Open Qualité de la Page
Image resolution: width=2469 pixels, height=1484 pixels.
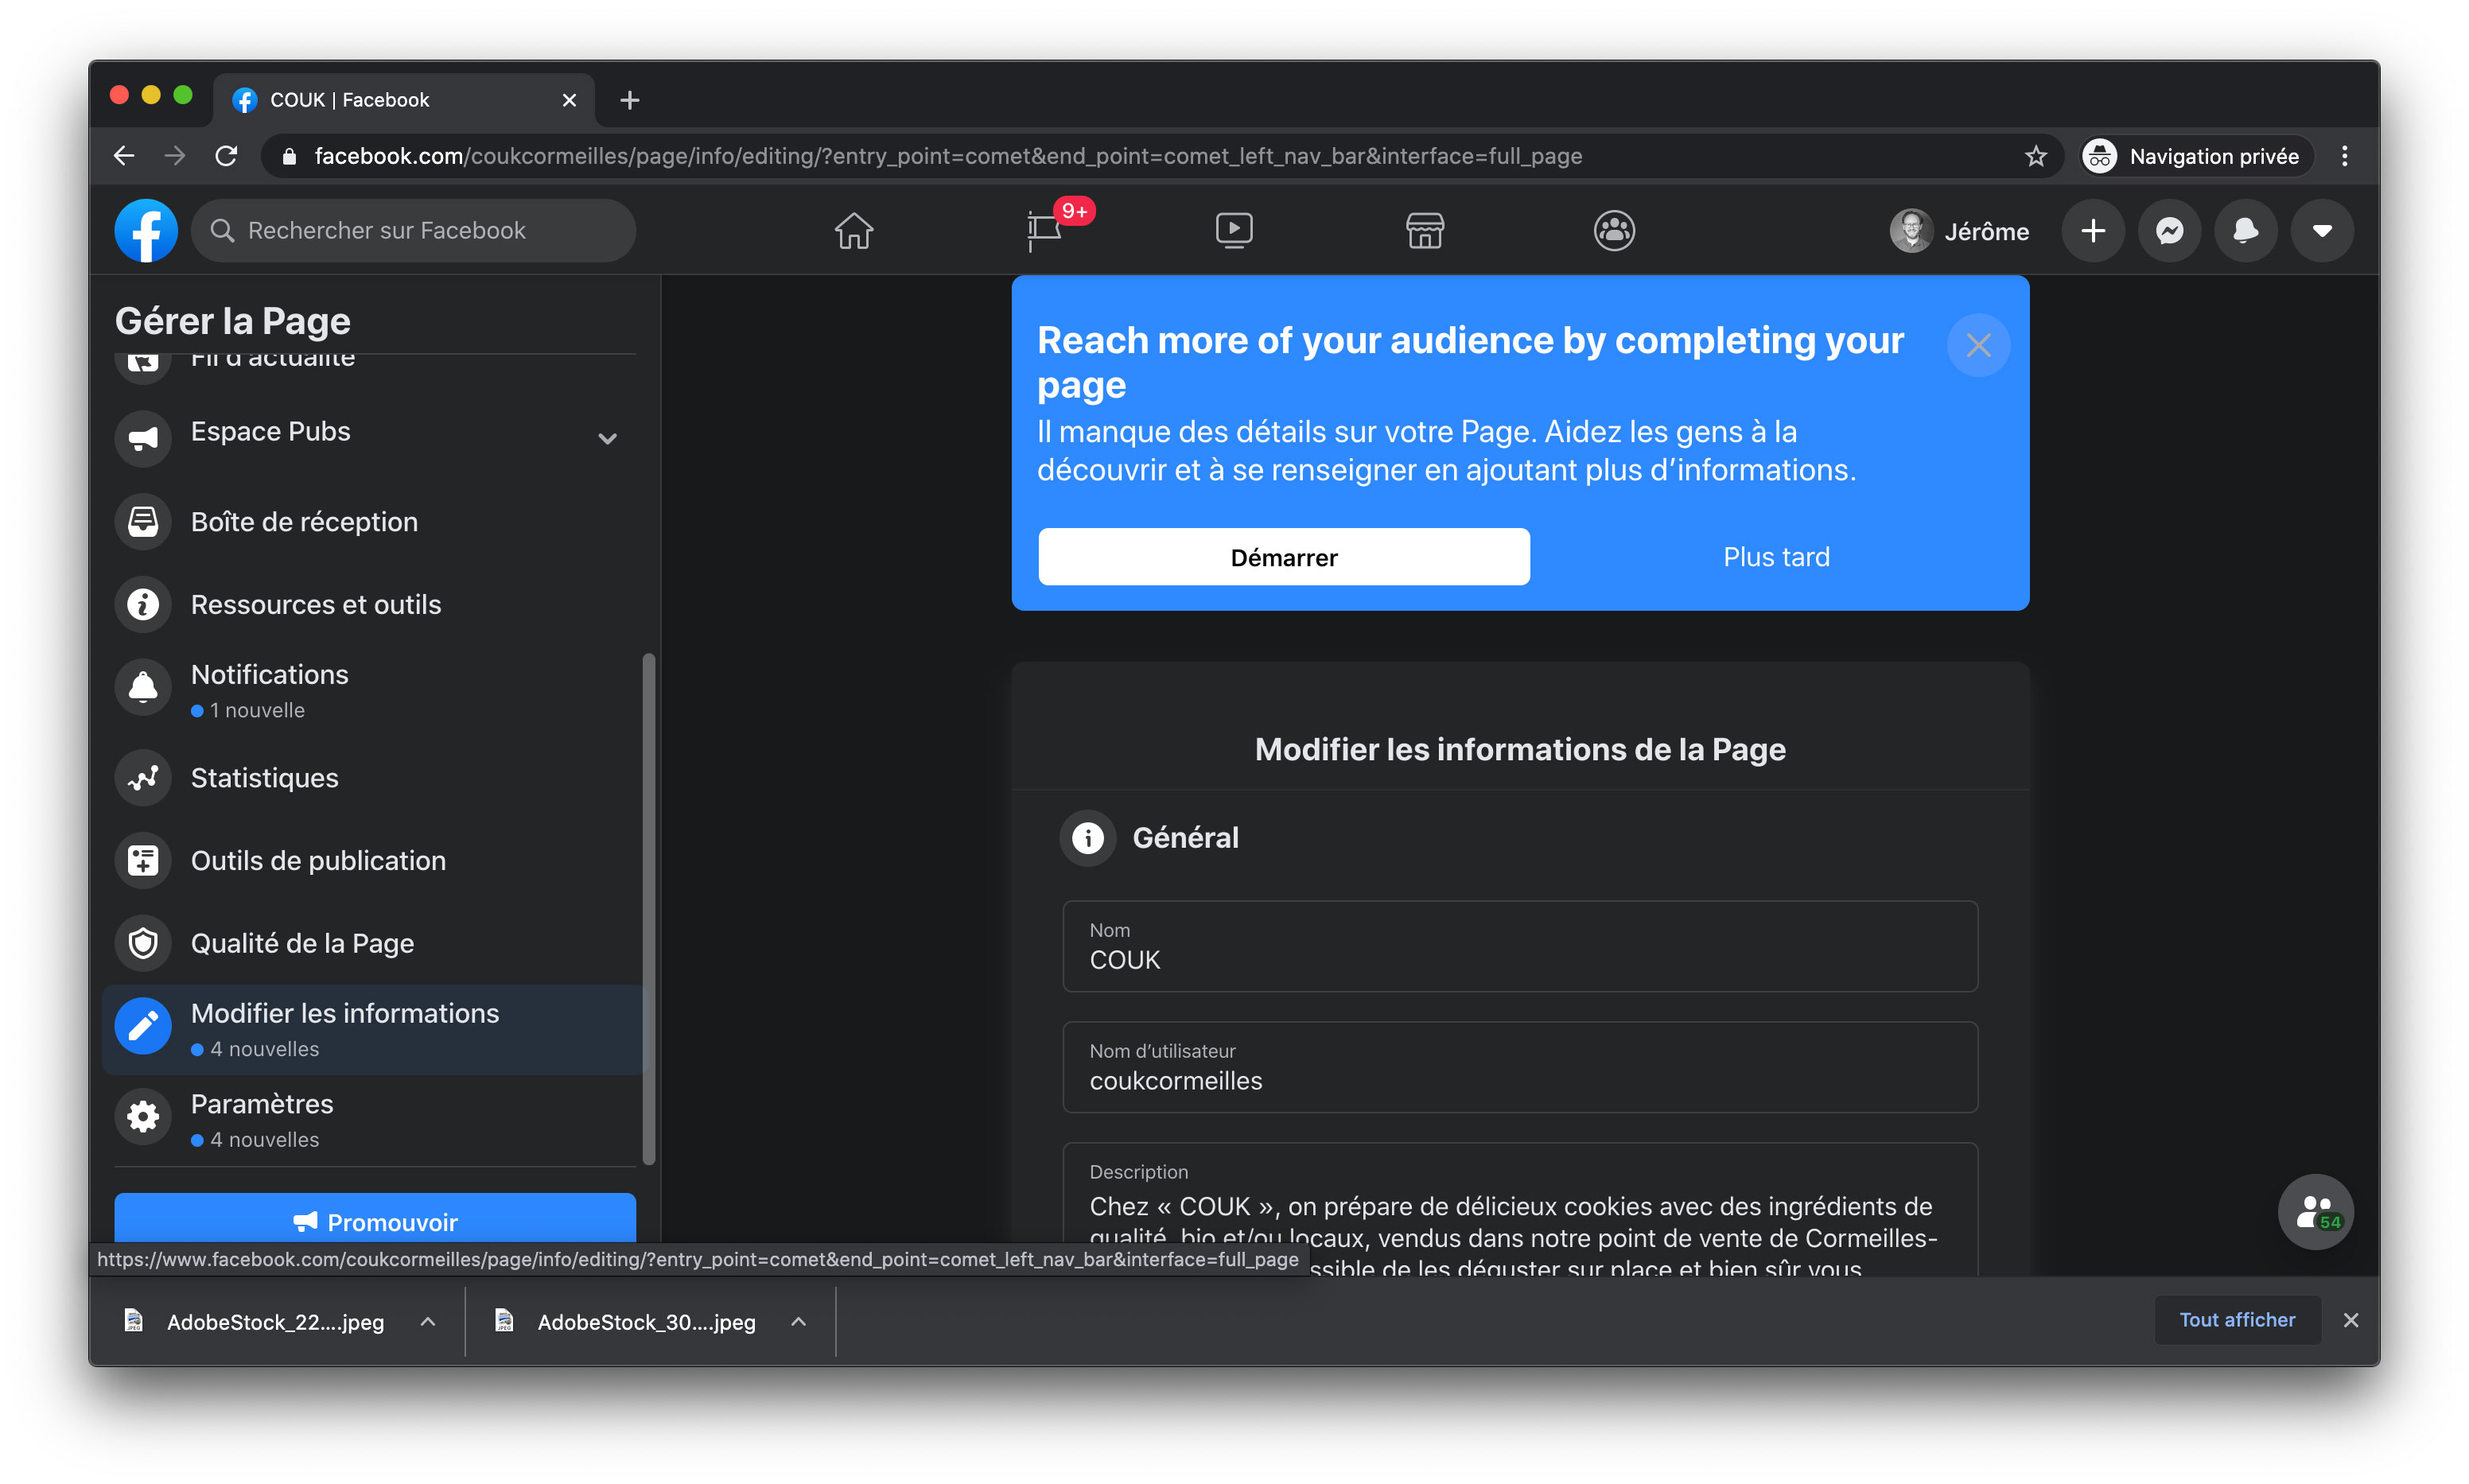[x=375, y=943]
